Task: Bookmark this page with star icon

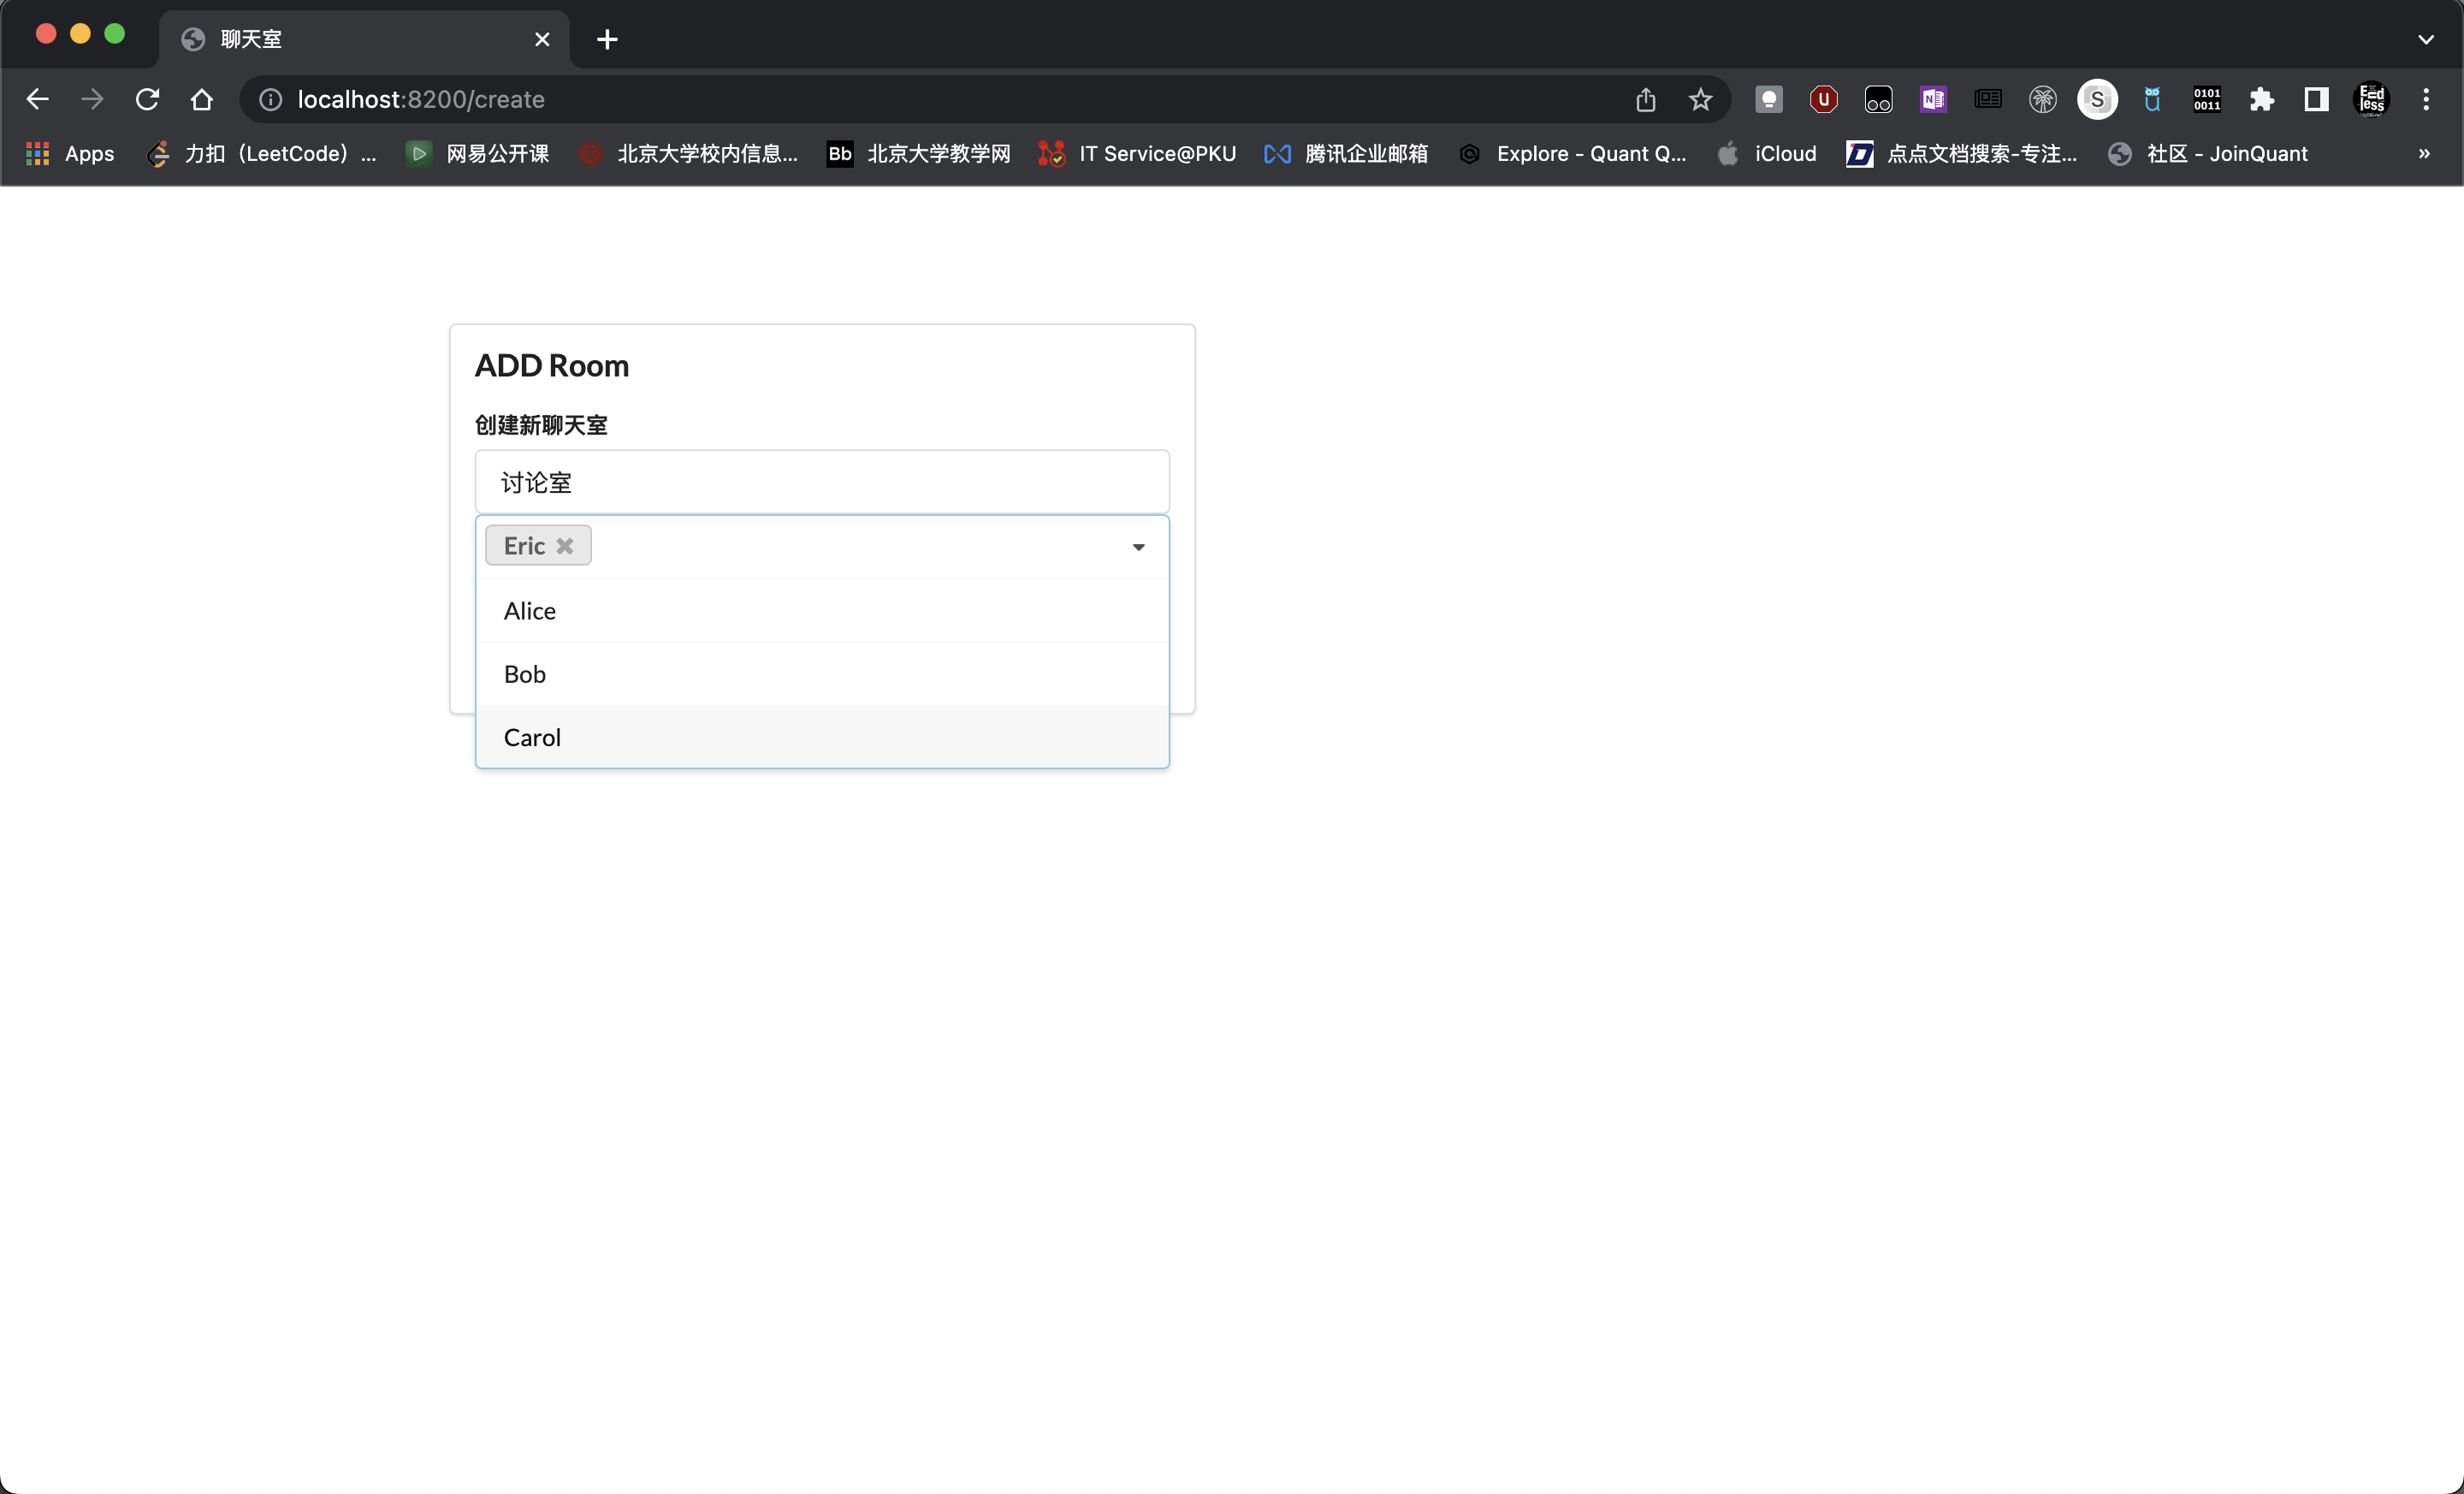Action: 1700,99
